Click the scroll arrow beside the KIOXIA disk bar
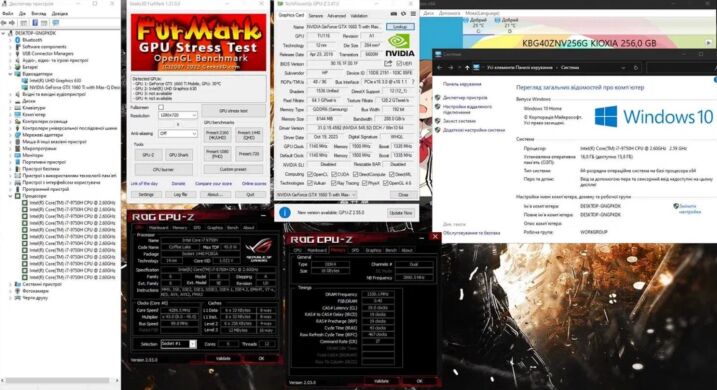This screenshot has width=717, height=390. 709,43
